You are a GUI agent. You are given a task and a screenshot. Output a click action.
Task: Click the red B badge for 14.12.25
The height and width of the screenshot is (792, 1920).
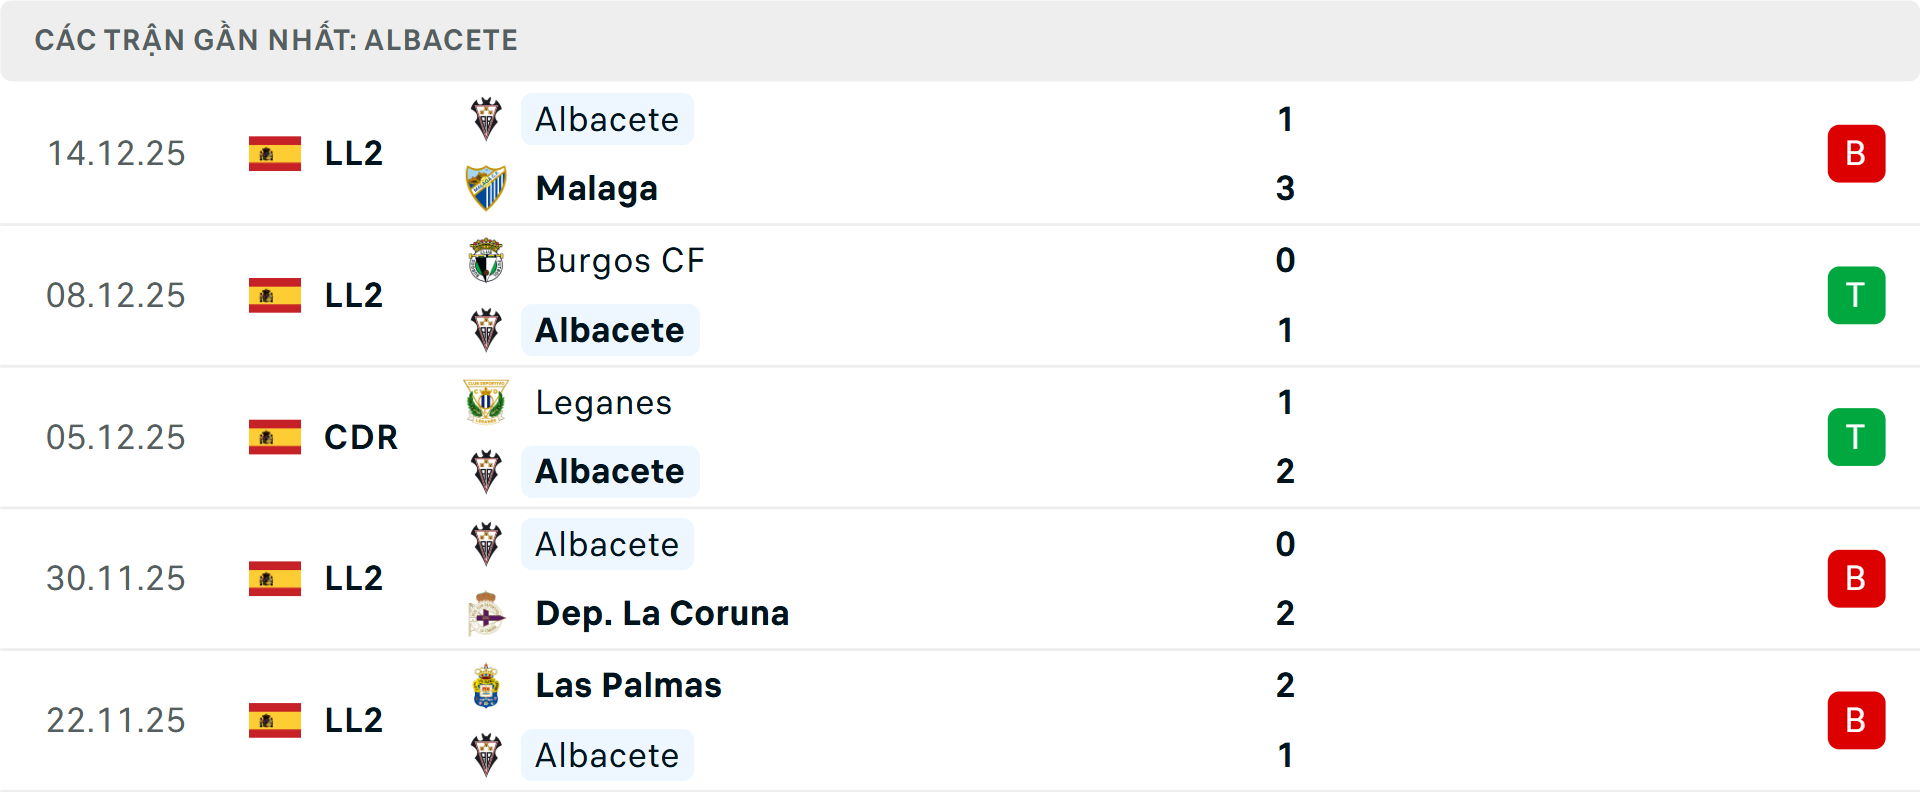pos(1856,154)
